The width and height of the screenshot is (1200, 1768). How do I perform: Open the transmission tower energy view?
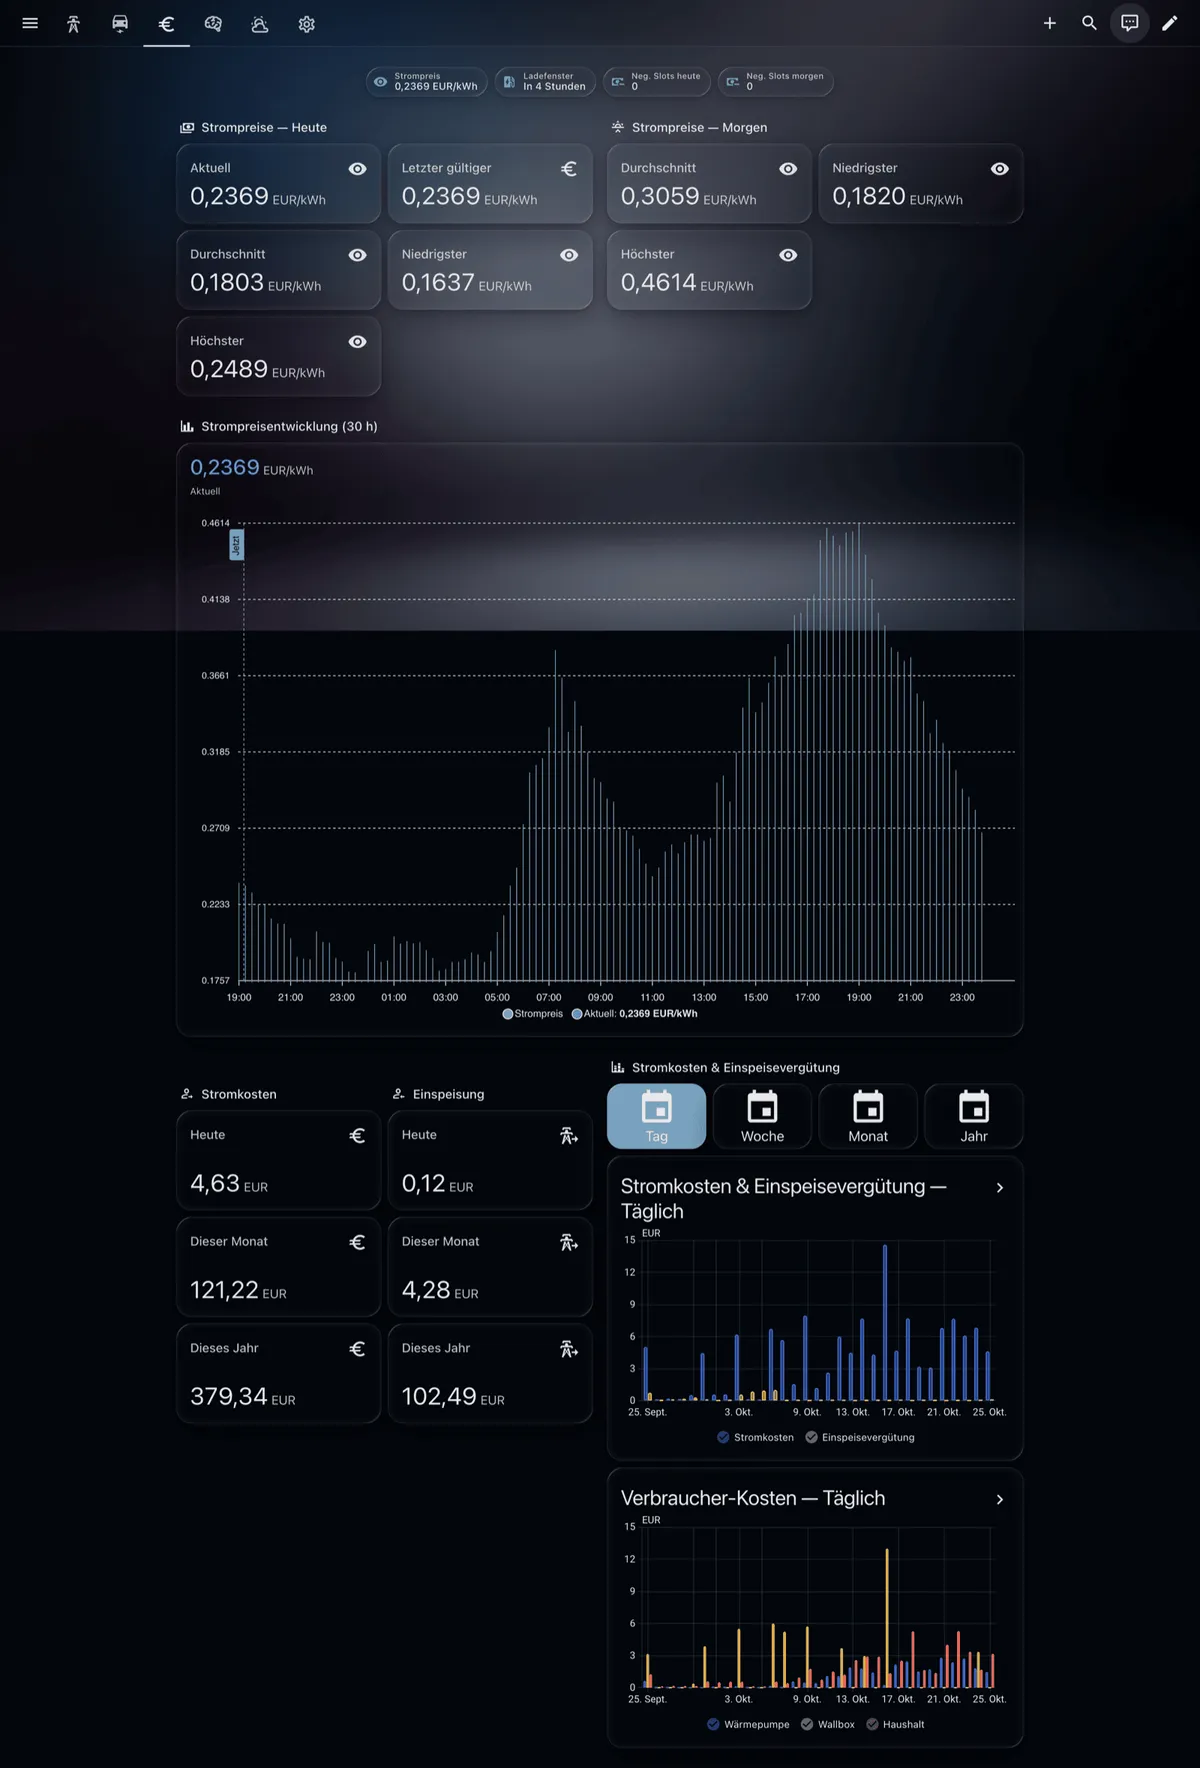[x=73, y=24]
